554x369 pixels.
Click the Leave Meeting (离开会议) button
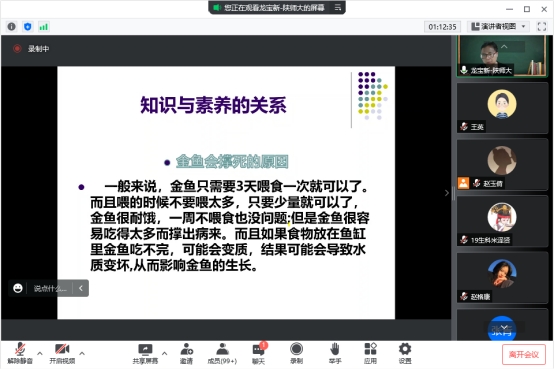524,354
